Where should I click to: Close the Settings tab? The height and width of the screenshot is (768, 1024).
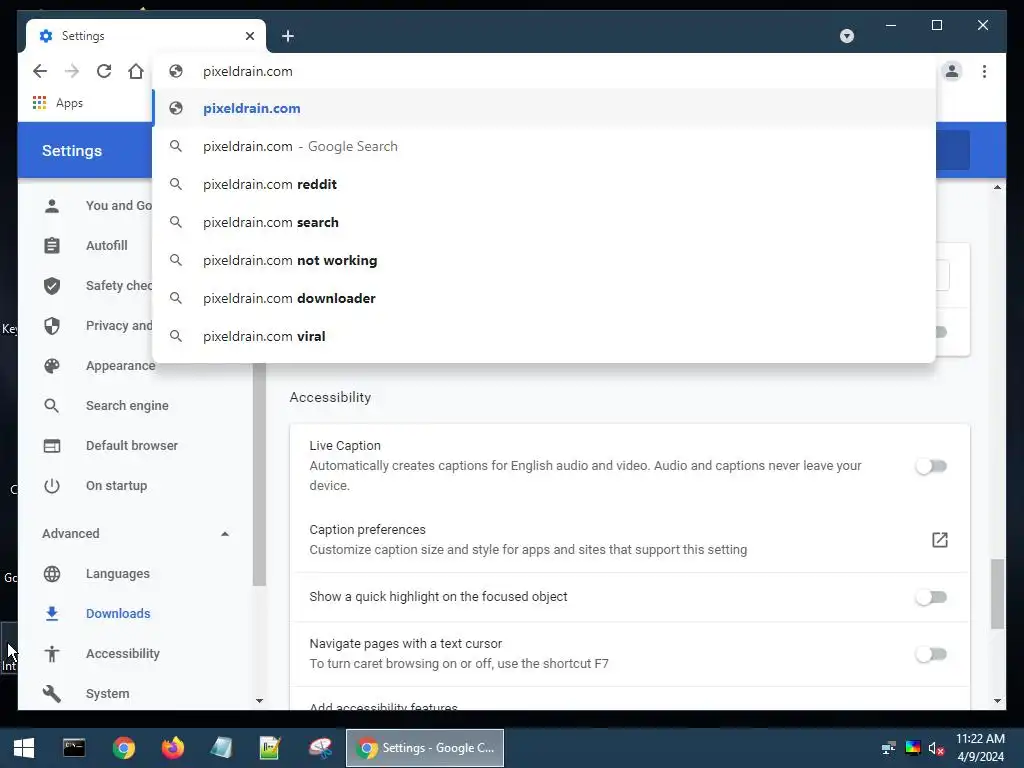point(249,36)
